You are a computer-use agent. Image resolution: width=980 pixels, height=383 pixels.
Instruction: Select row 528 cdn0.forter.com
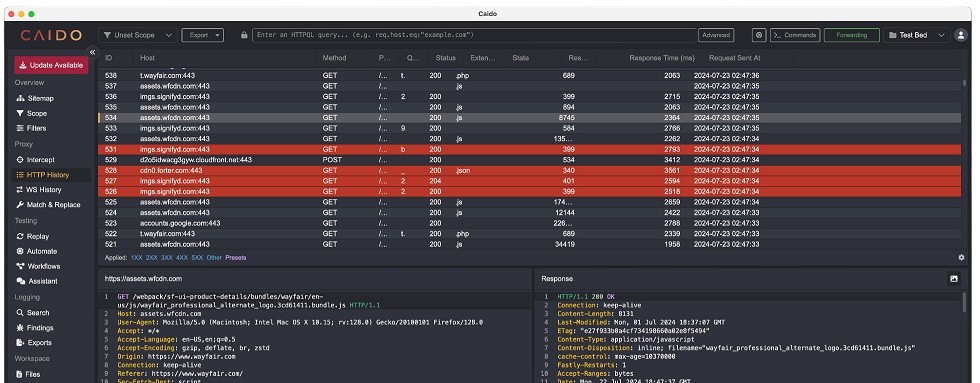tap(530, 171)
